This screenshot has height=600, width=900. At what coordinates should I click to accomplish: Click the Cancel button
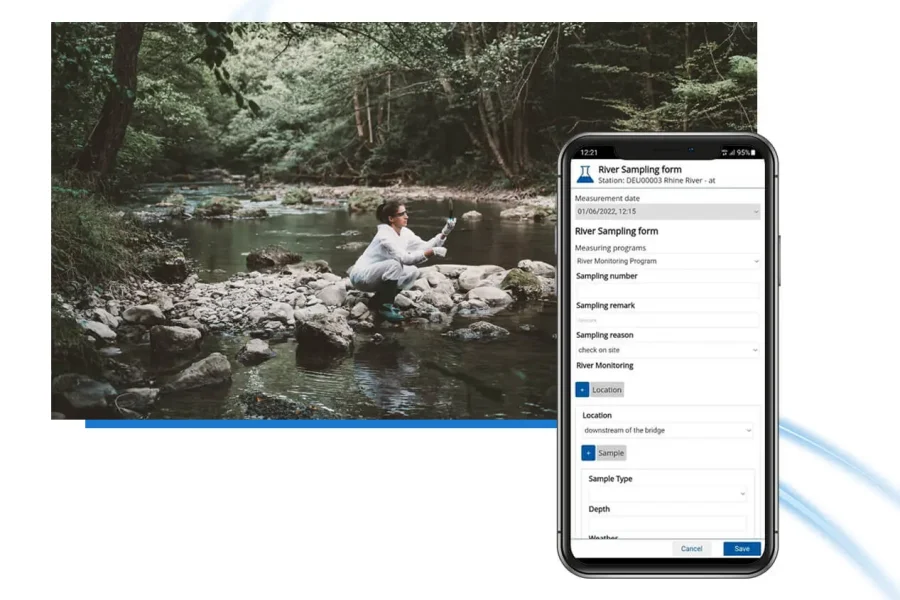pyautogui.click(x=692, y=548)
